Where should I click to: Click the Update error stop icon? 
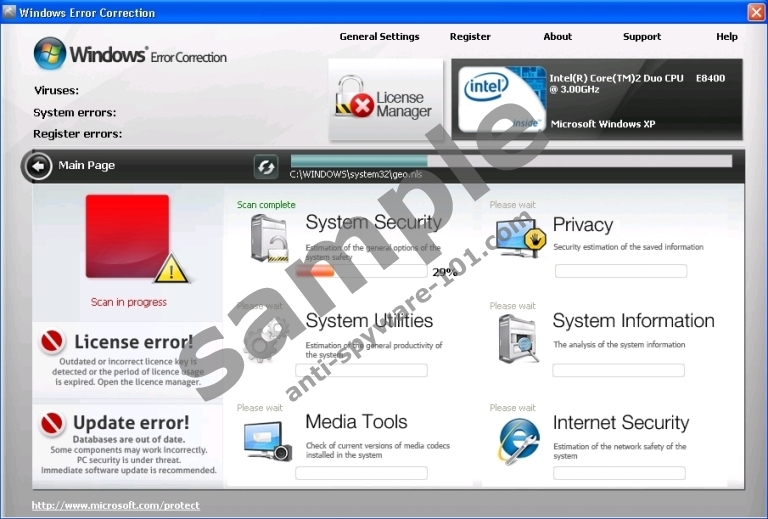(52, 424)
